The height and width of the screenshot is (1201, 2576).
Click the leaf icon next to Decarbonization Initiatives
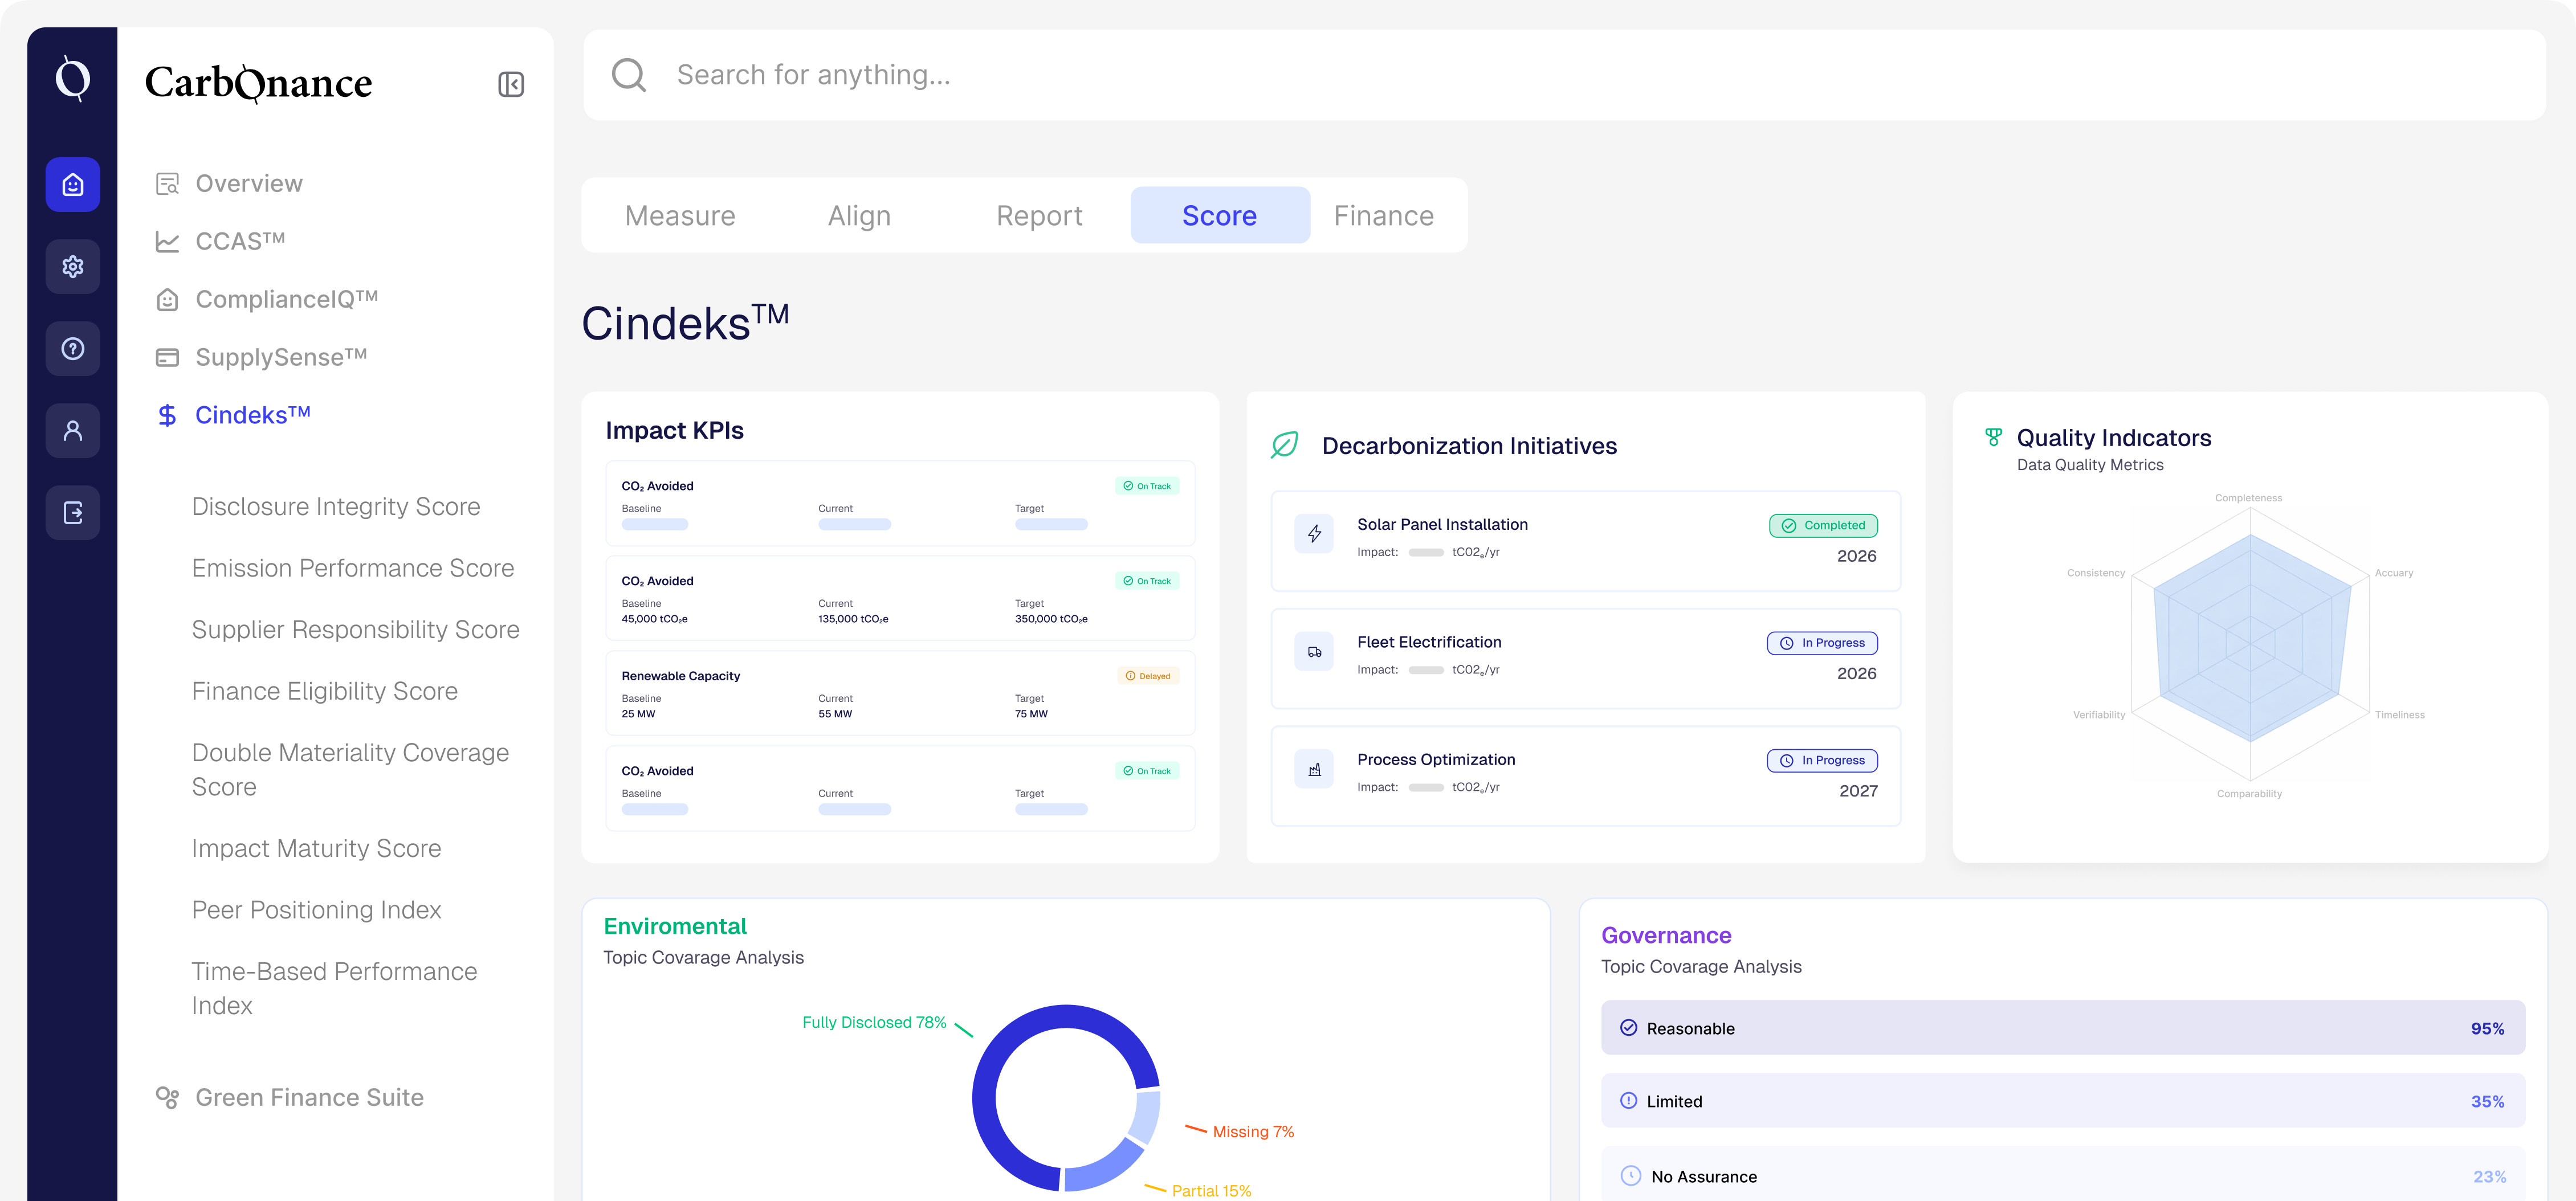(1284, 444)
